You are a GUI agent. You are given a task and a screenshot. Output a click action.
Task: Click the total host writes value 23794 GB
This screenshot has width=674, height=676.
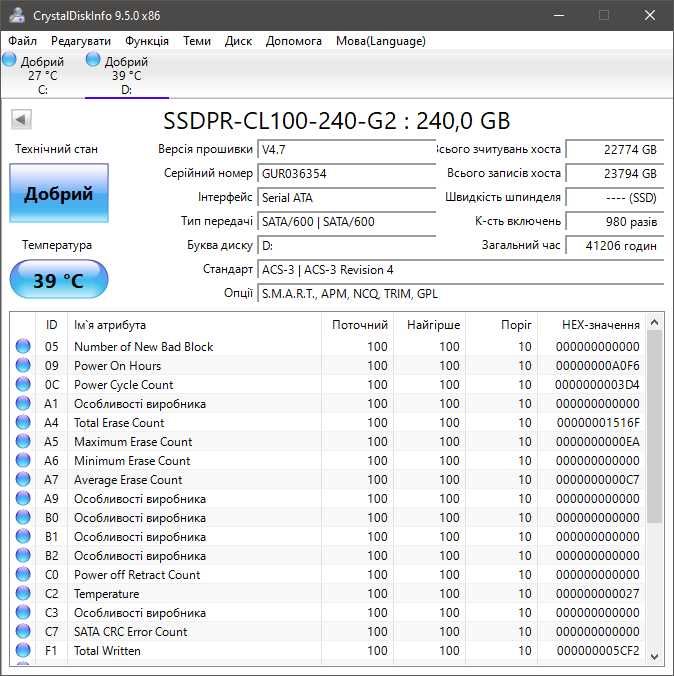pos(614,174)
